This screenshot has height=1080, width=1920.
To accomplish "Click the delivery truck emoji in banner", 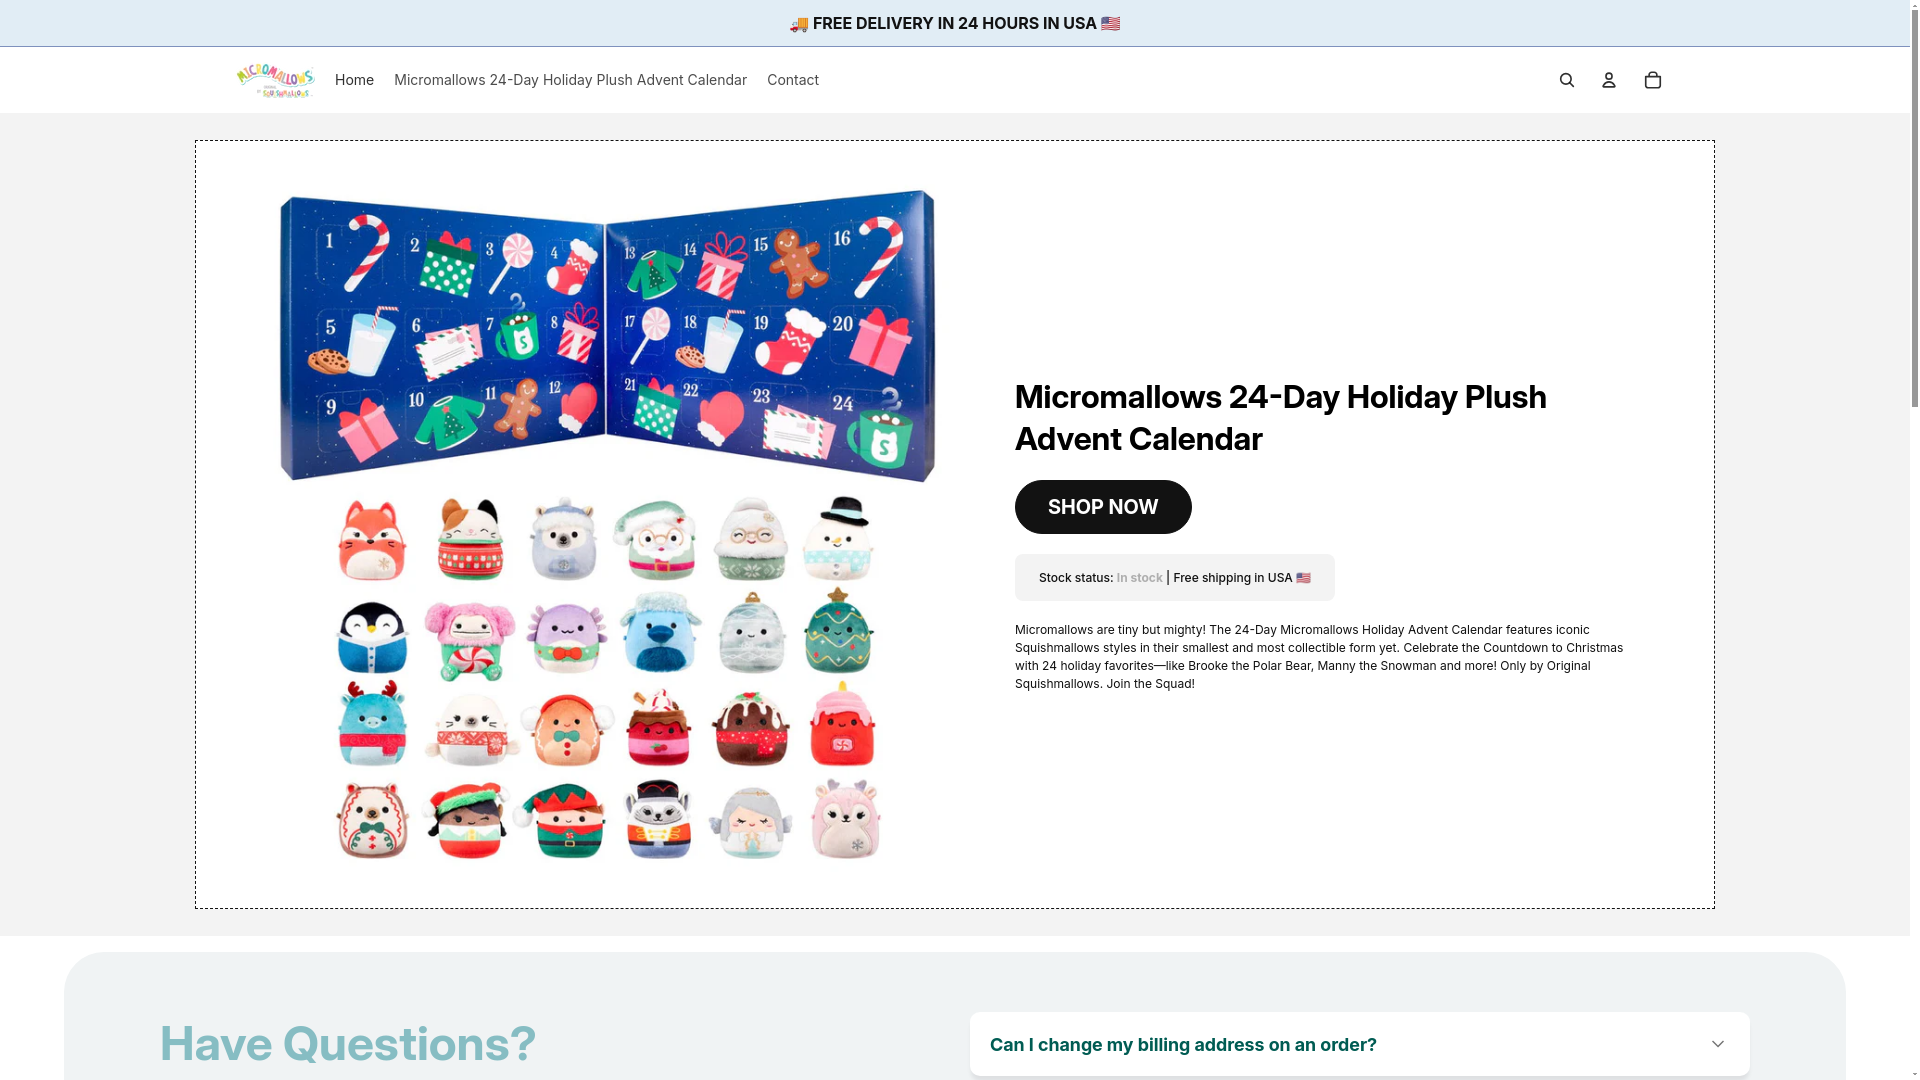I will 799,24.
